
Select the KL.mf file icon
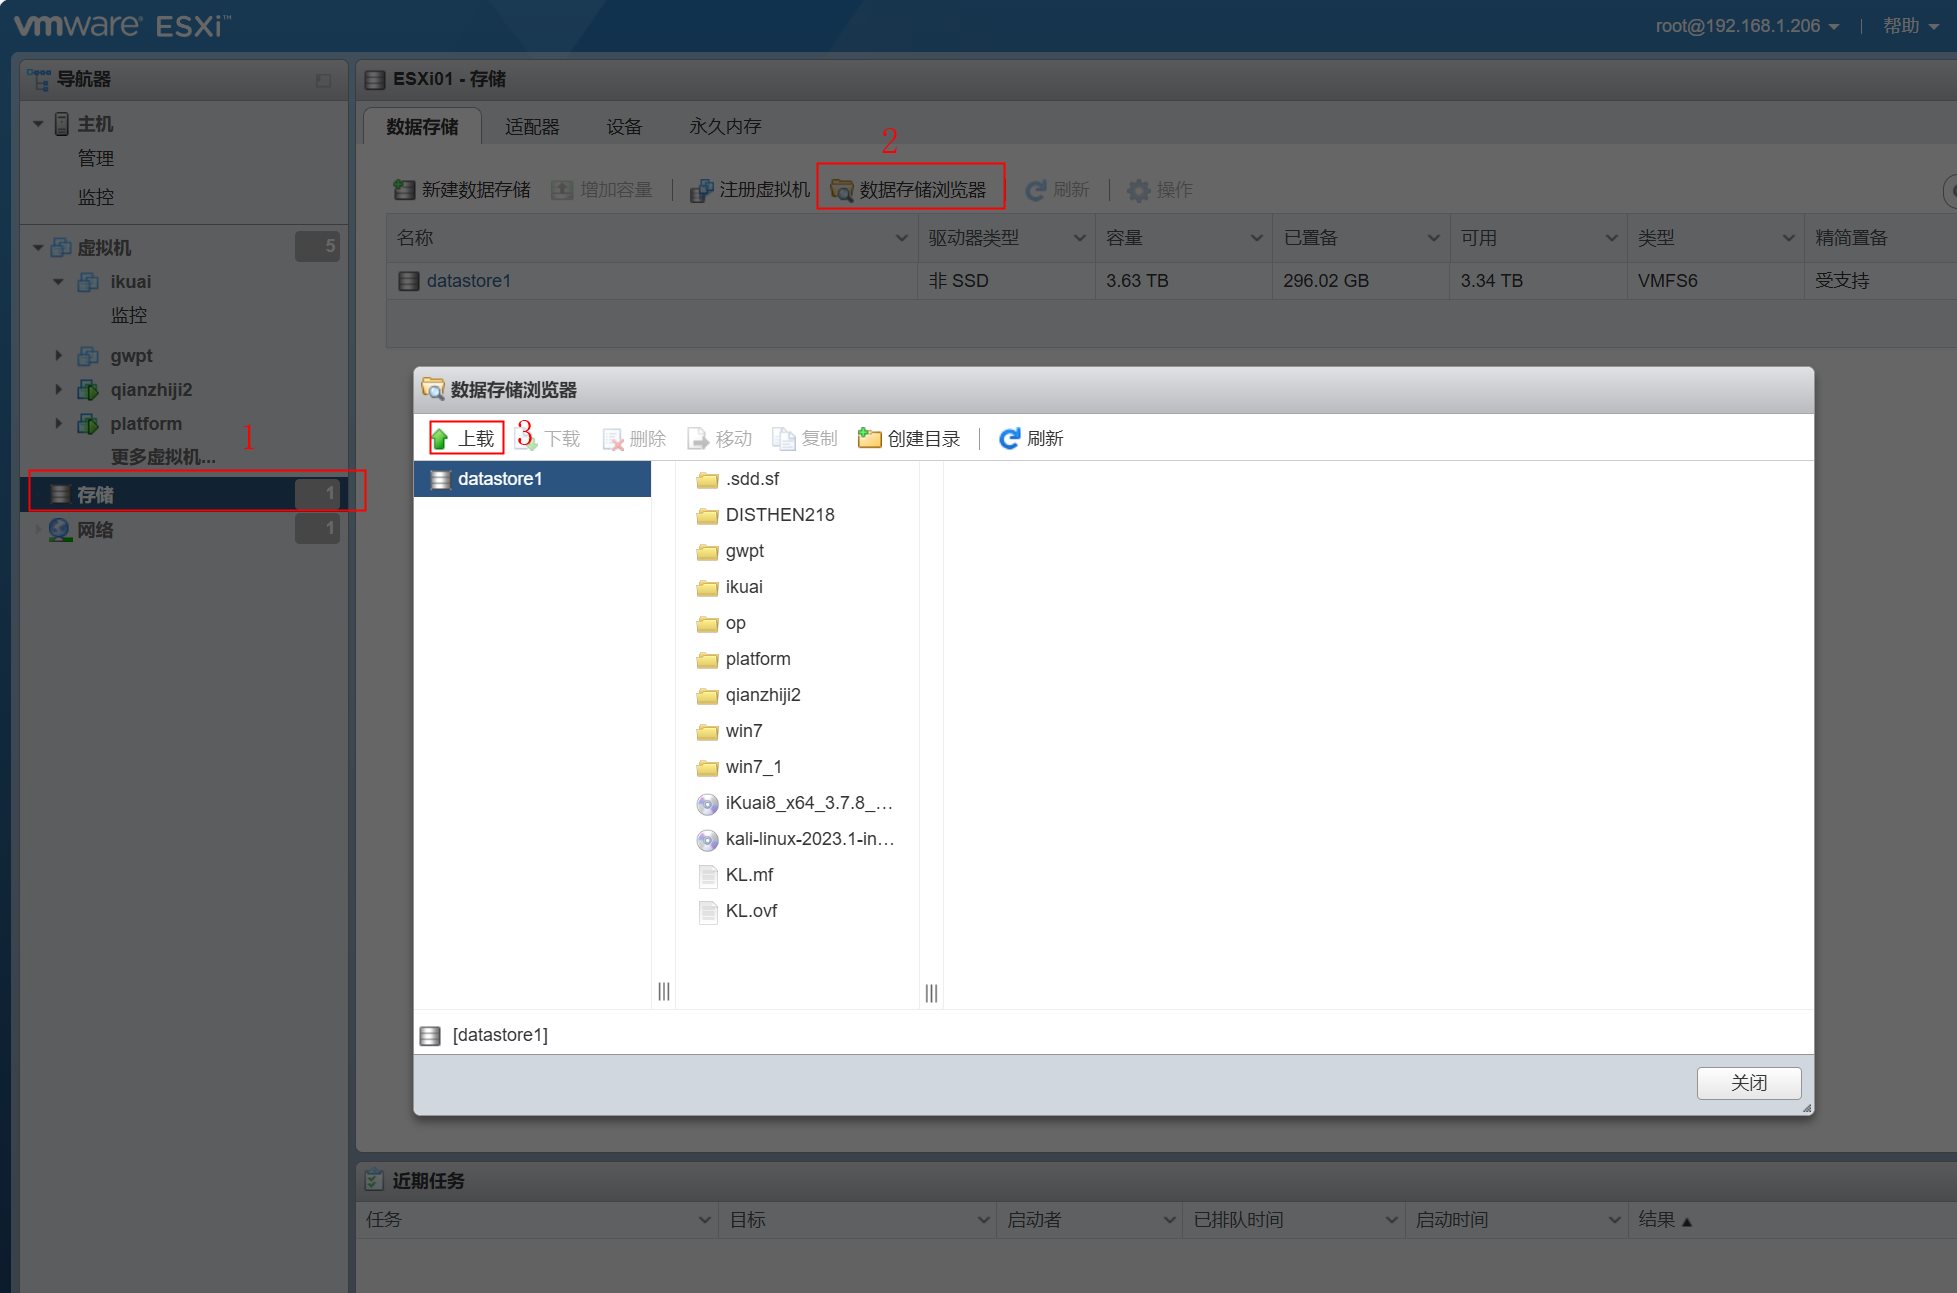pos(708,876)
